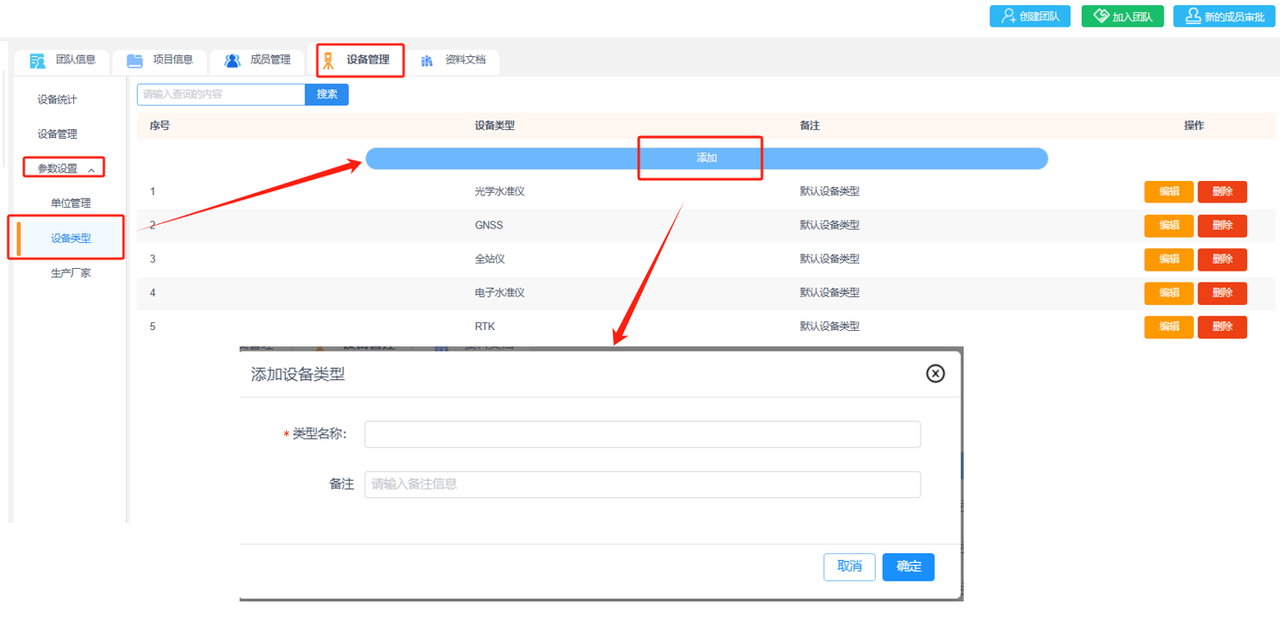Go to the 资料文档 tab
Screen dimensions: 1280x642
454,60
